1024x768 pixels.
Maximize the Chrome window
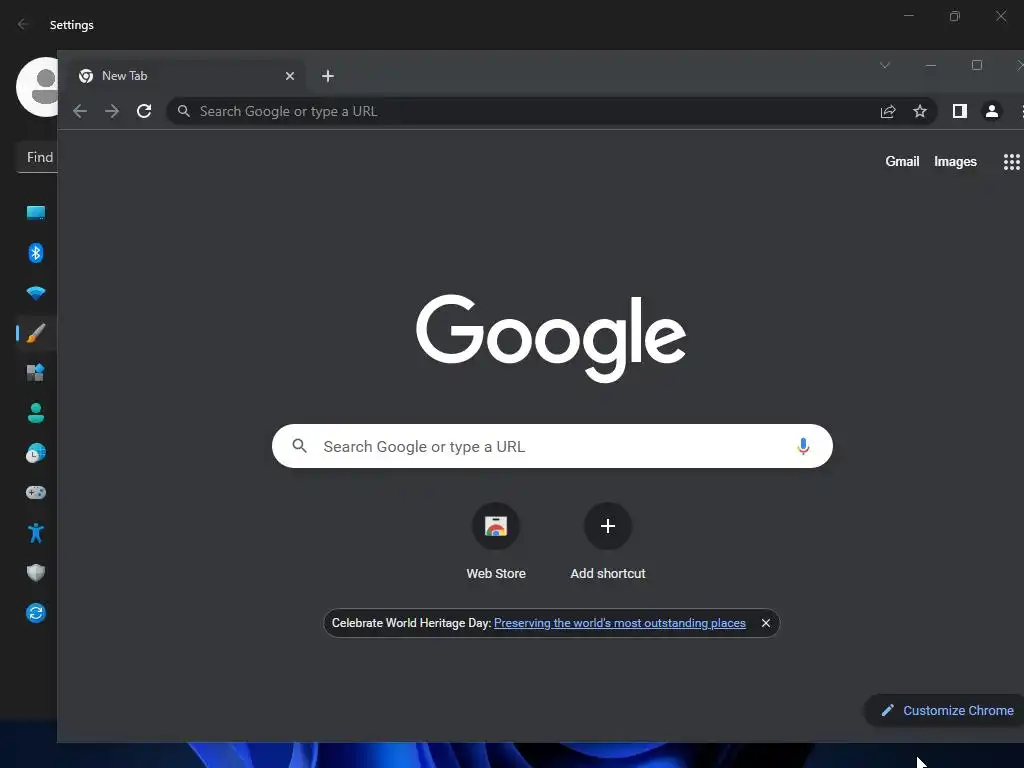(x=977, y=65)
